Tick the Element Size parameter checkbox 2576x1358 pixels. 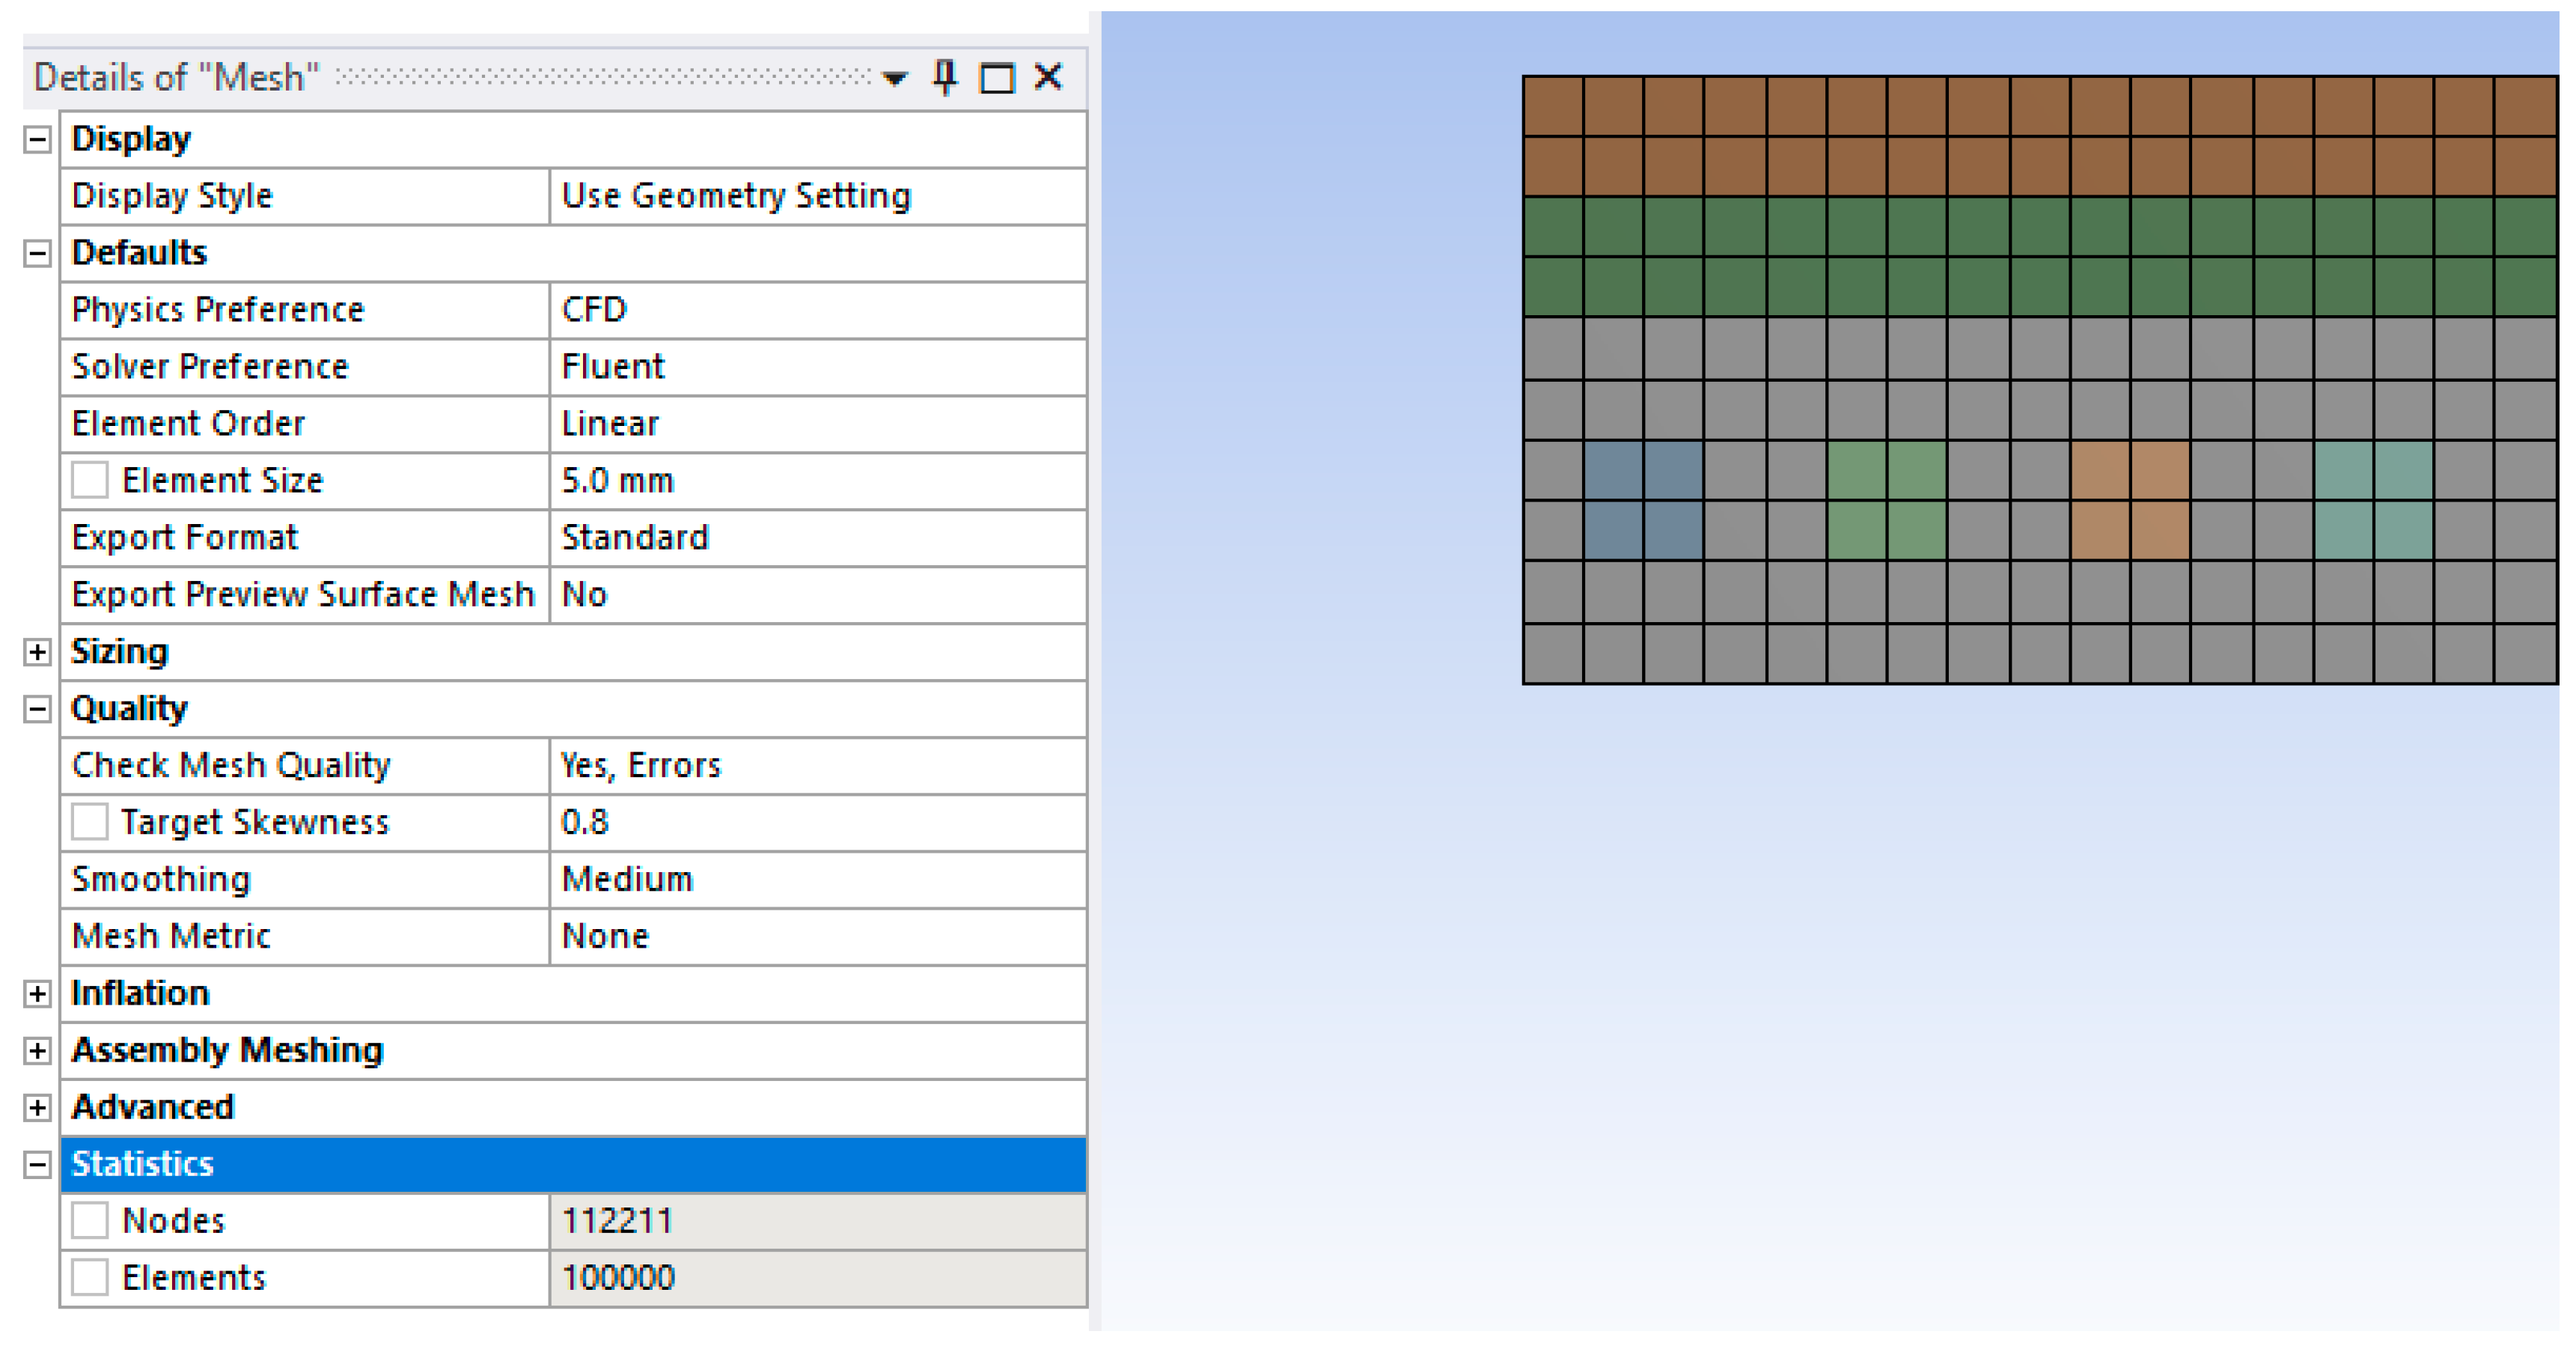coord(90,481)
